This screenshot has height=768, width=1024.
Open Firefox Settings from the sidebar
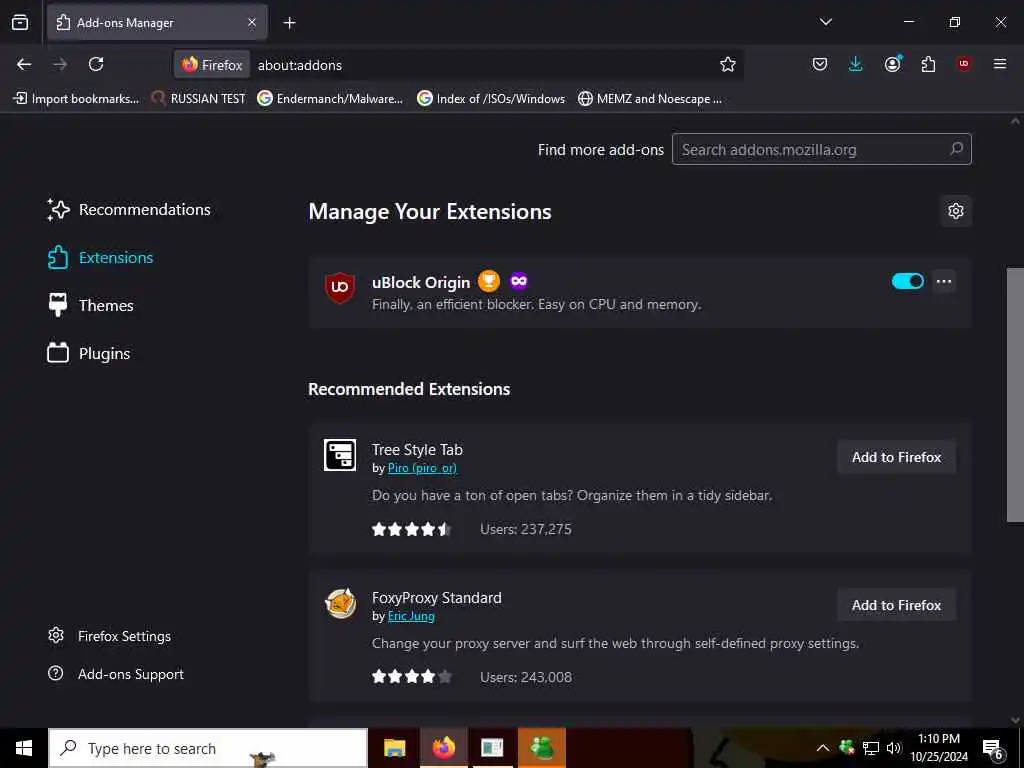click(110, 636)
